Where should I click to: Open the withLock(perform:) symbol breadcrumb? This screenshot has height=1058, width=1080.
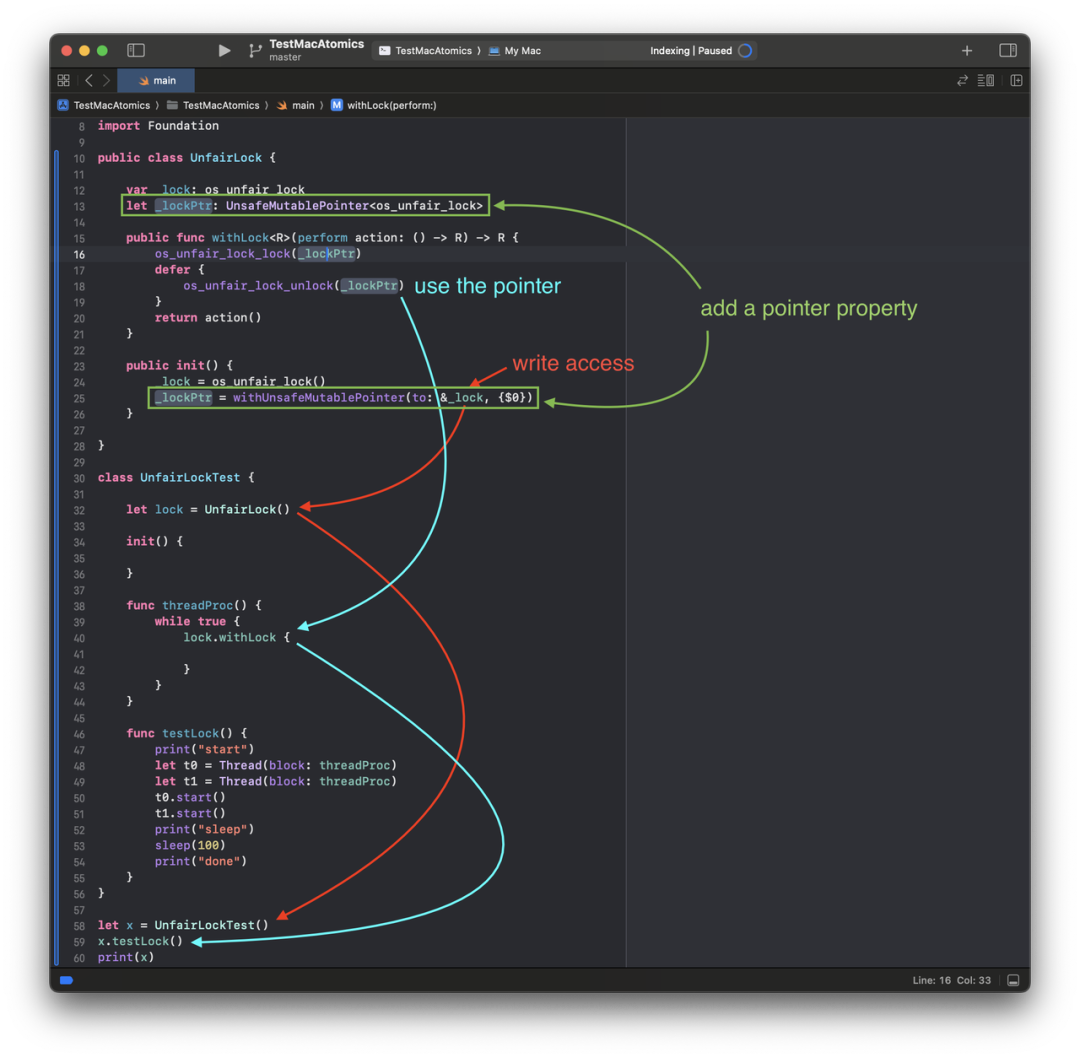(384, 105)
